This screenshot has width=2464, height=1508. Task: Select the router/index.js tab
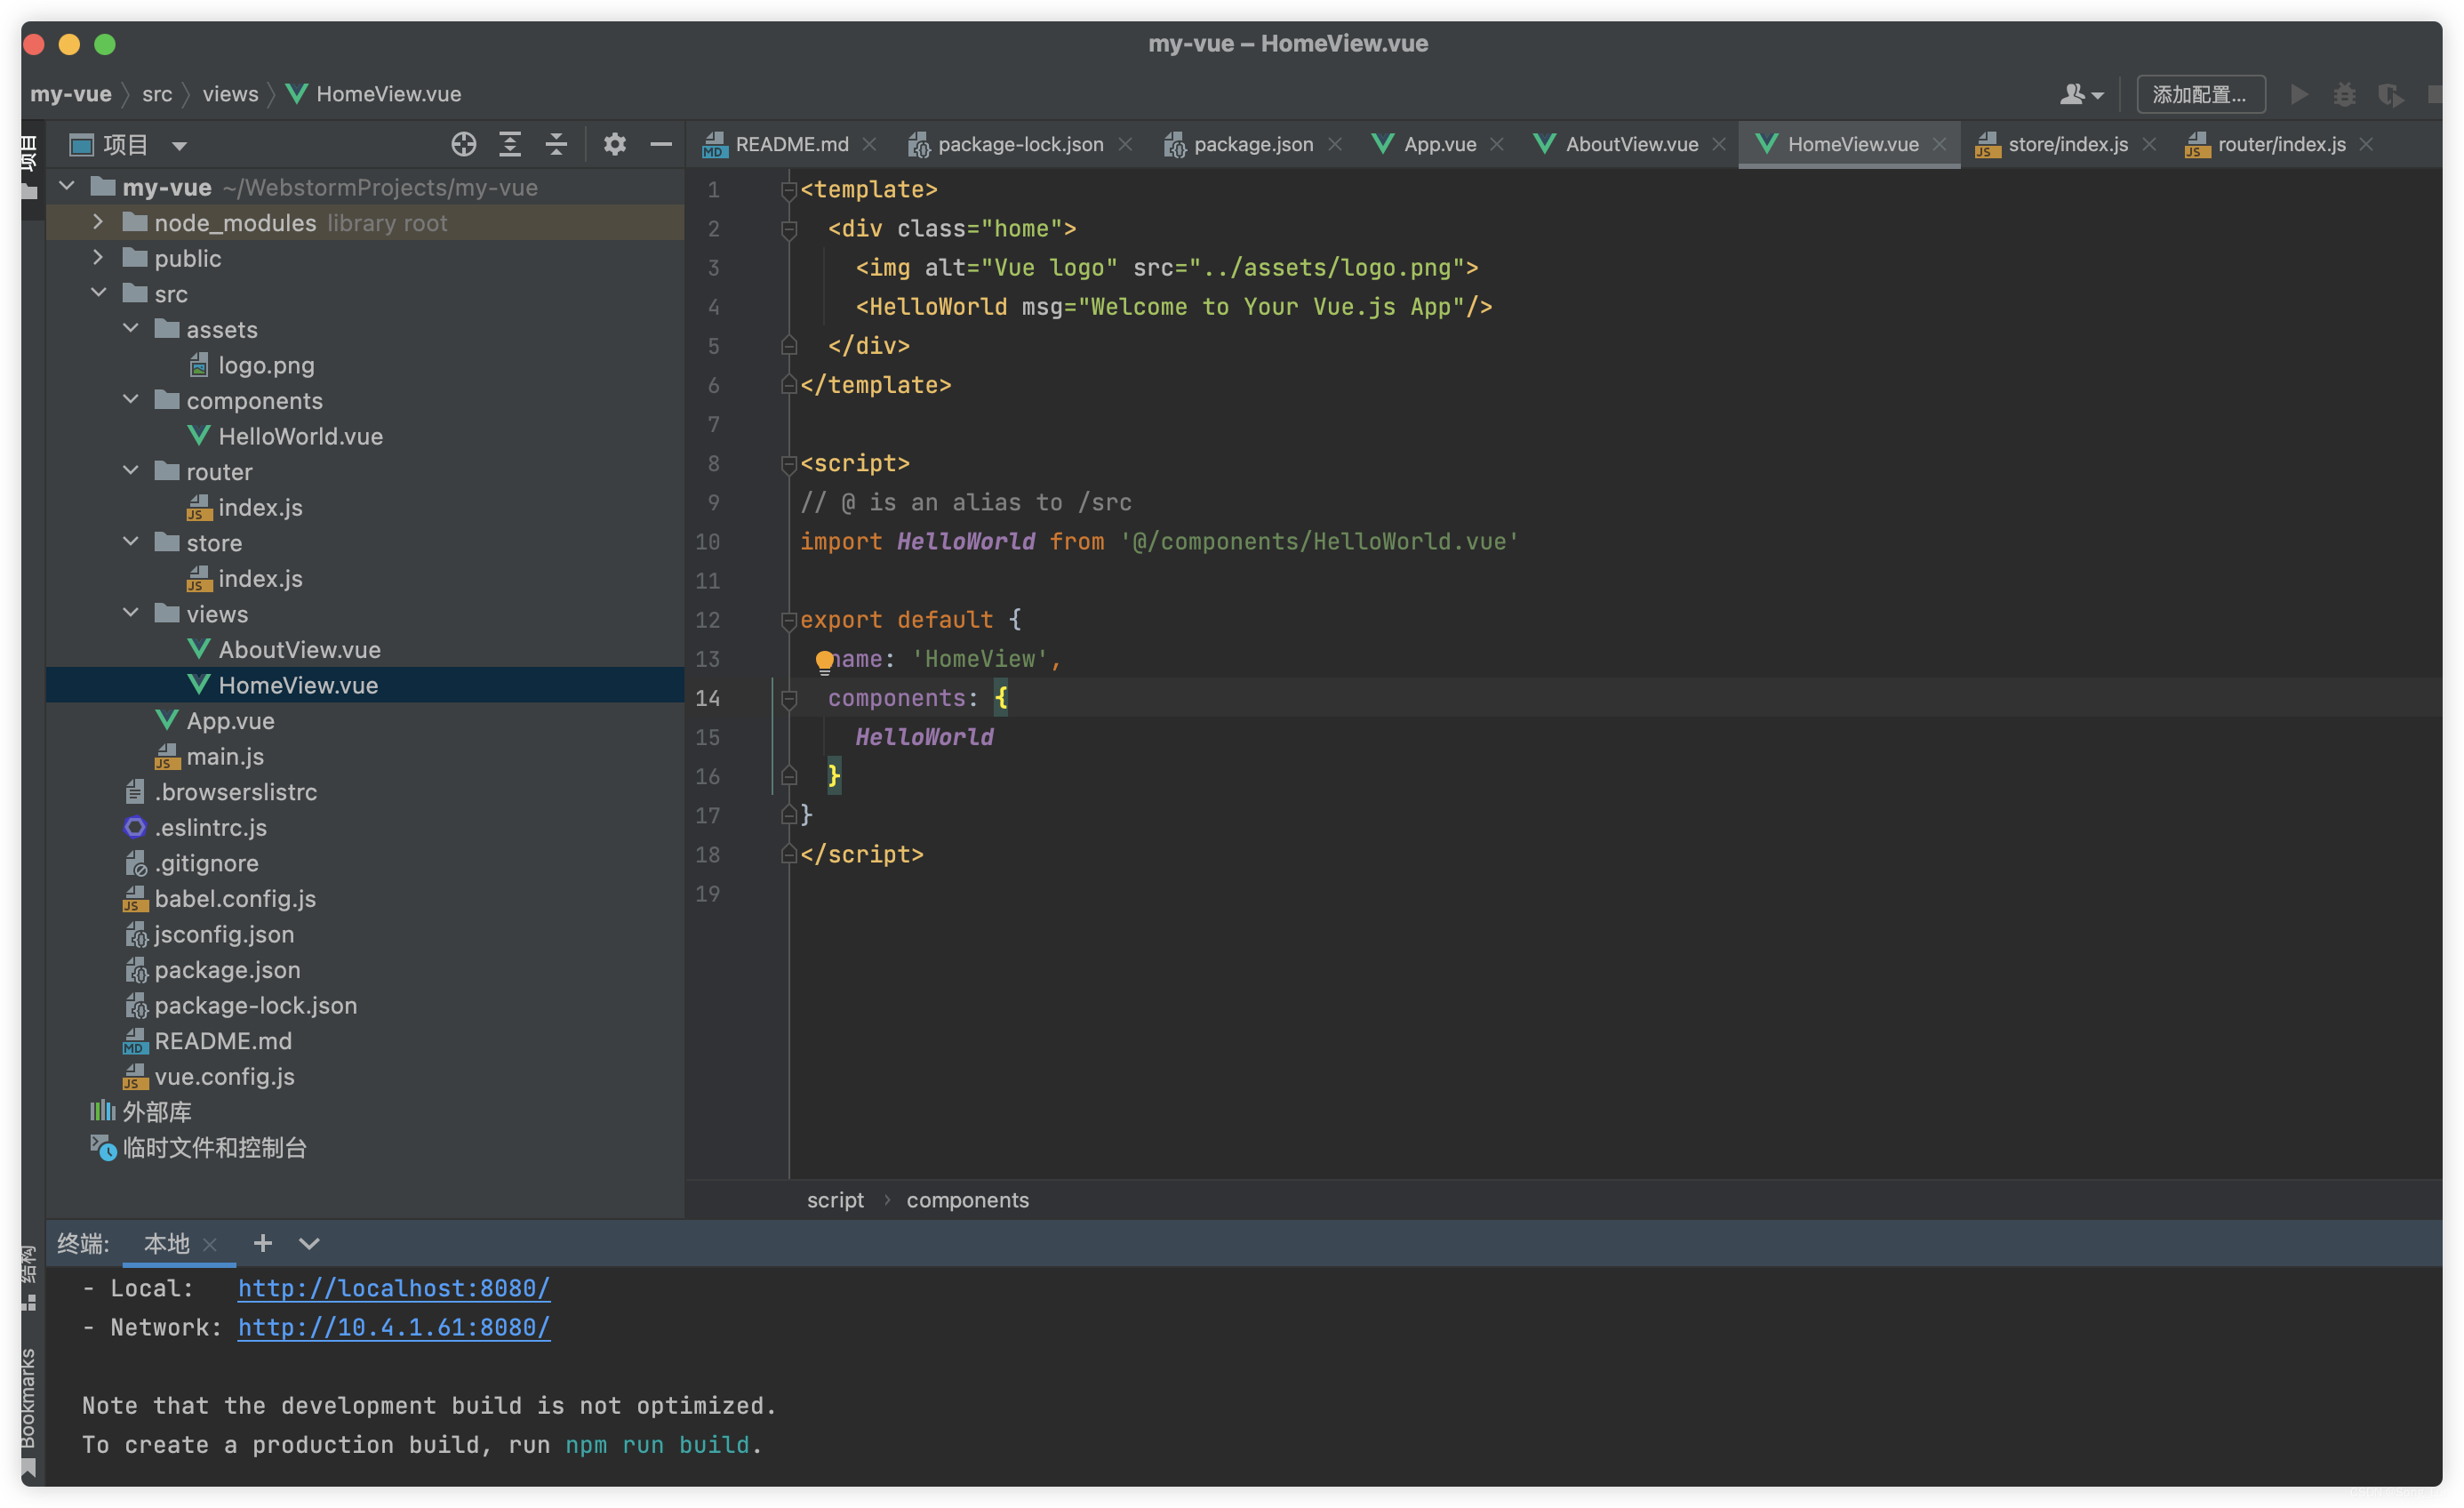[2279, 144]
